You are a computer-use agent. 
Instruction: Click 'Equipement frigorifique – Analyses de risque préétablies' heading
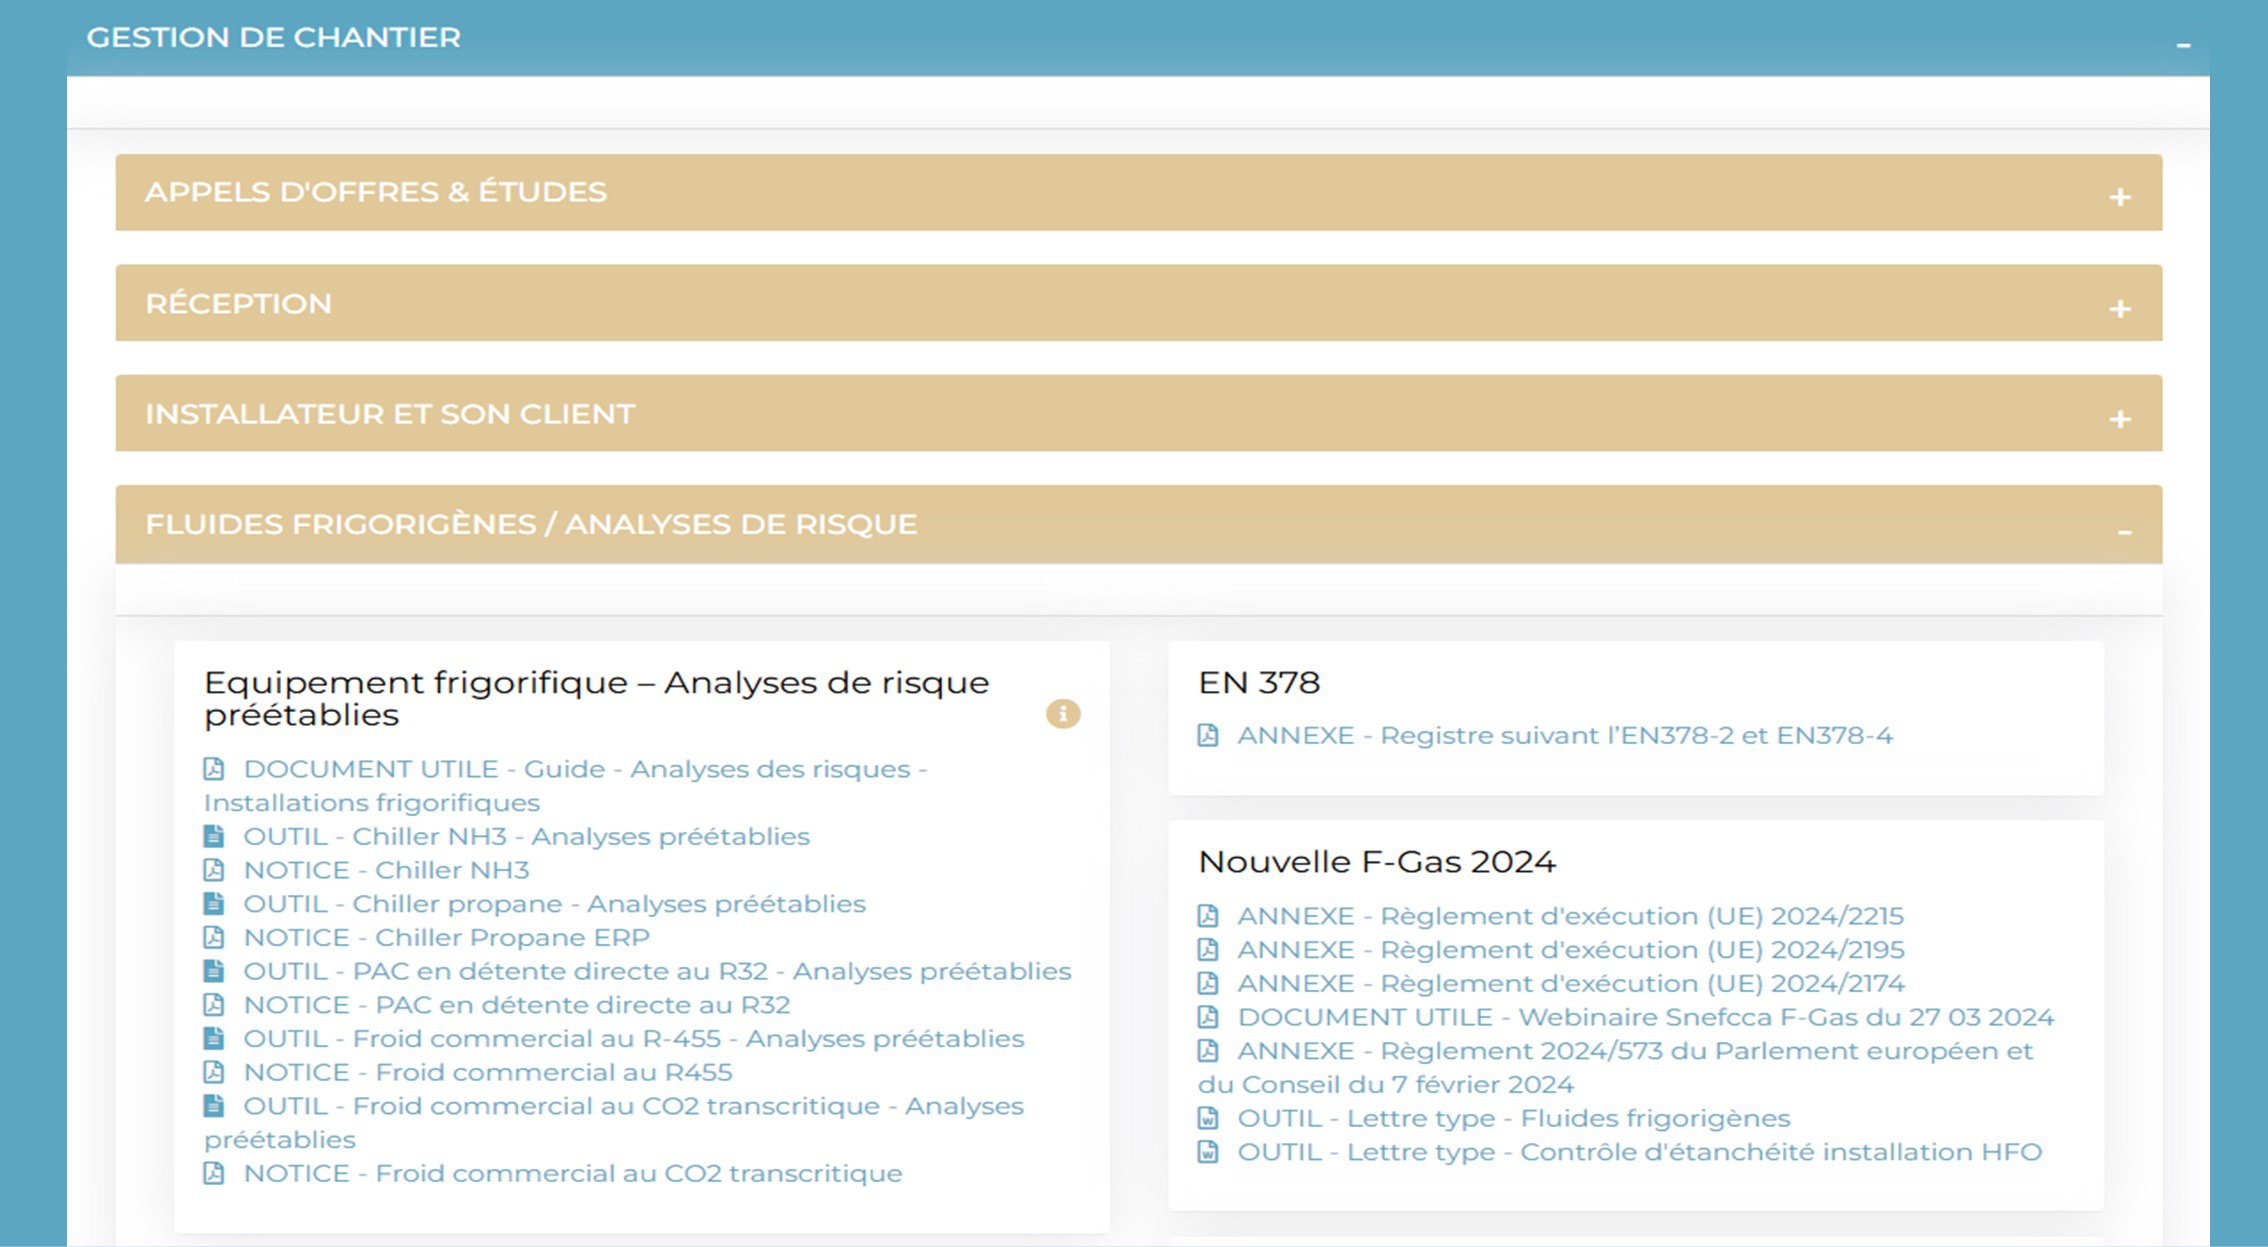point(597,699)
